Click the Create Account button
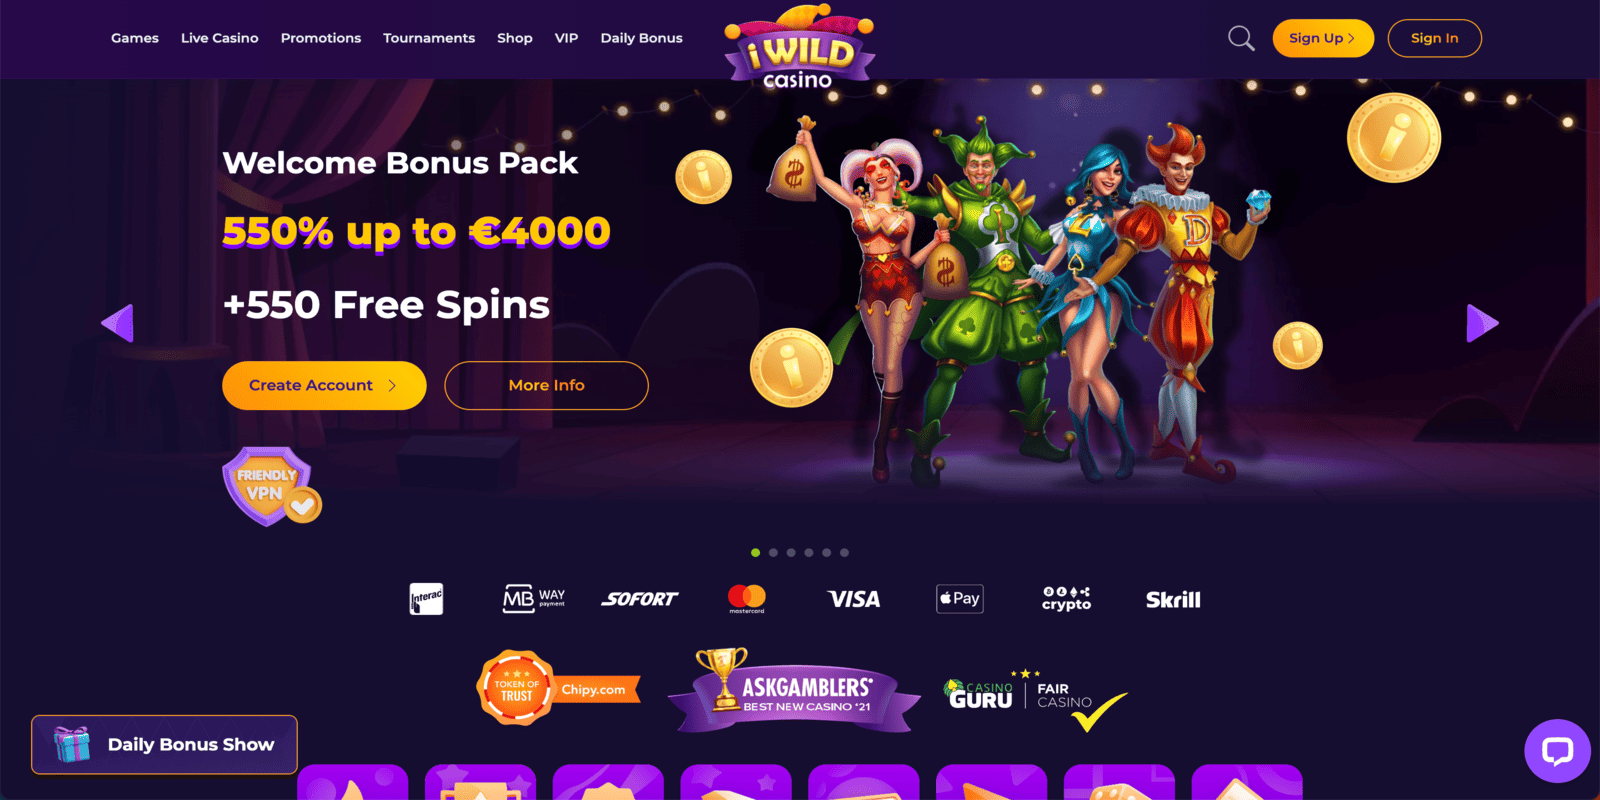This screenshot has height=800, width=1600. [x=324, y=385]
